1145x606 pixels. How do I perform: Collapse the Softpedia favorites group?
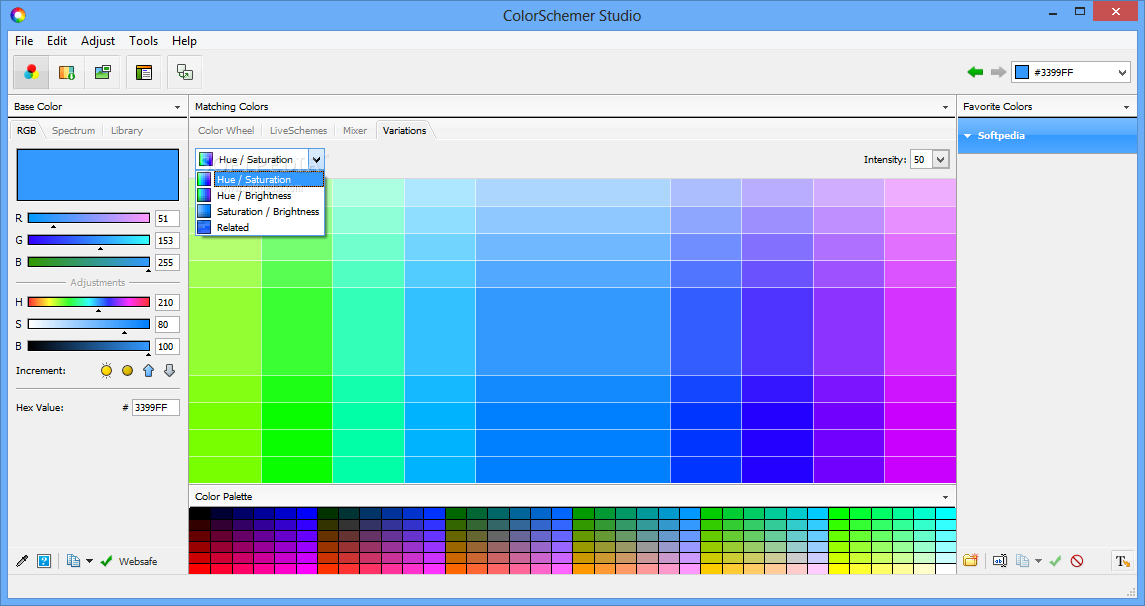point(968,136)
